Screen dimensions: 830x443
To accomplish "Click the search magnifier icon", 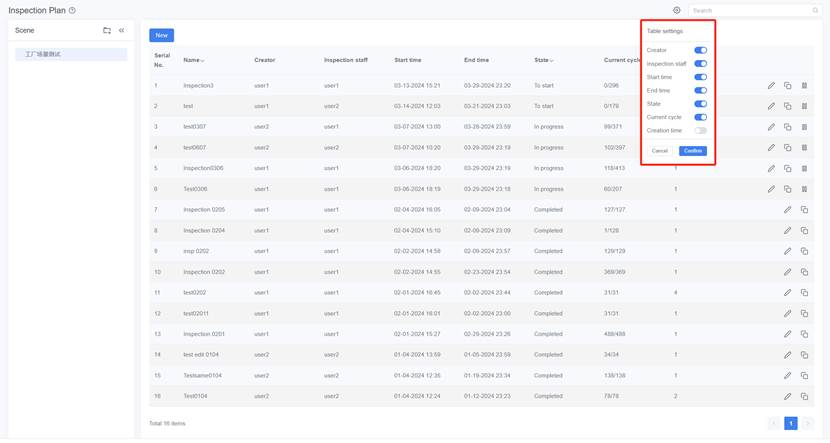I will tap(815, 10).
